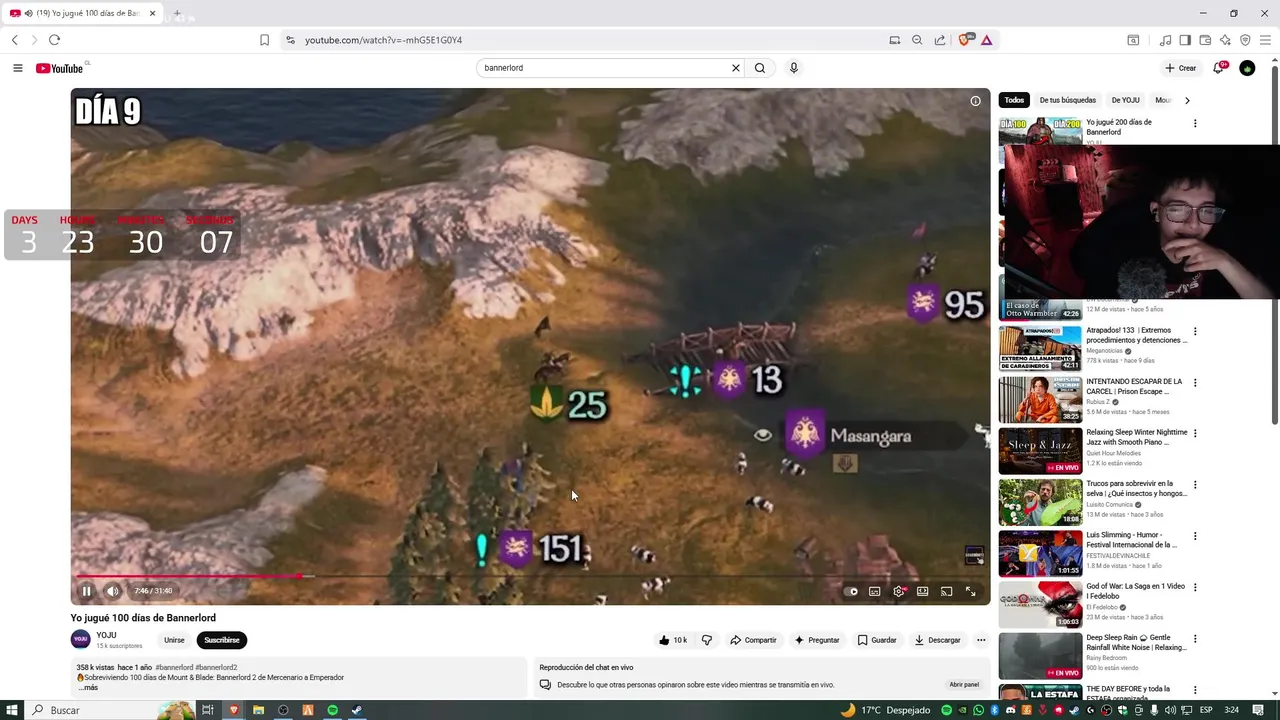The width and height of the screenshot is (1280, 720).
Task: Select the Todos filter chip
Action: (1014, 100)
